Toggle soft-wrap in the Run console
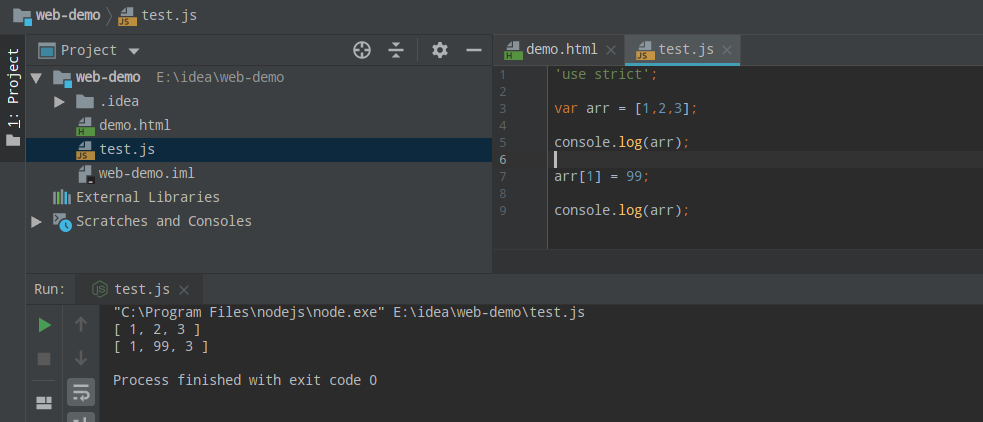Screen dimensions: 983x422 click(x=81, y=393)
